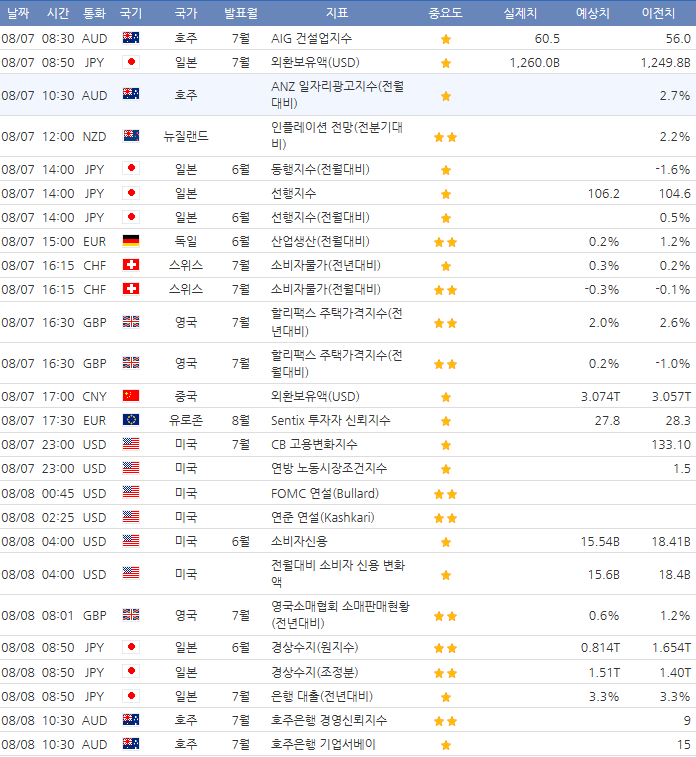Click Japan flag in 동행지수(전월대비) row
The image size is (696, 757).
point(131,168)
